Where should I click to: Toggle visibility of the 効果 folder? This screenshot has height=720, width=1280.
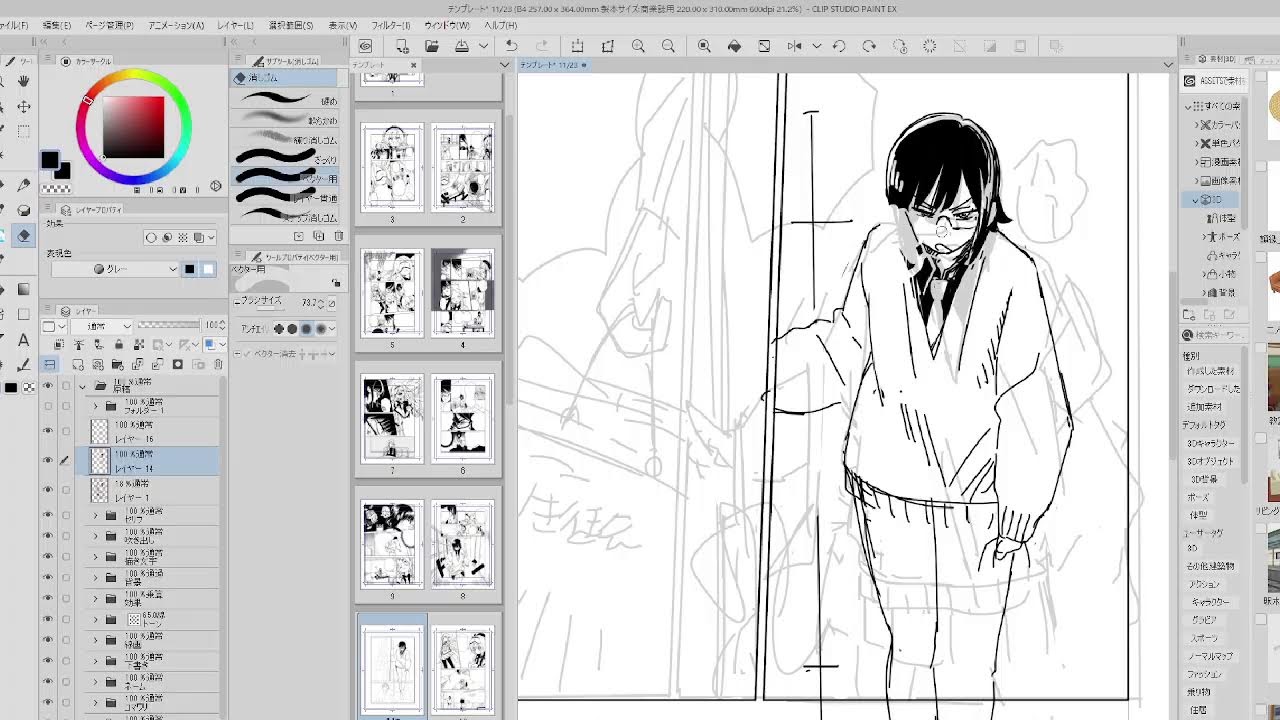[48, 598]
